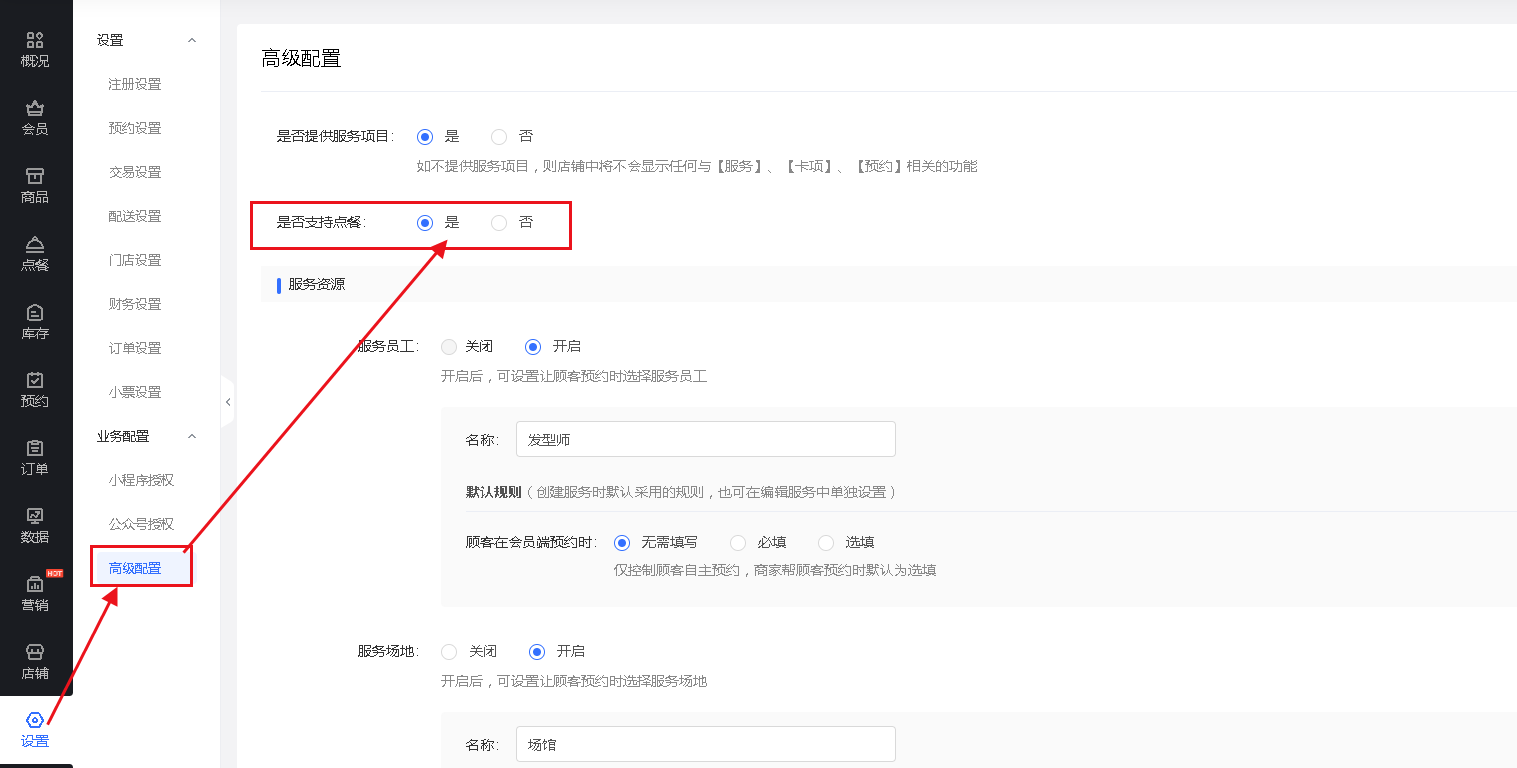Select 否 for 是否支持点餐
This screenshot has width=1517, height=768.
[499, 223]
